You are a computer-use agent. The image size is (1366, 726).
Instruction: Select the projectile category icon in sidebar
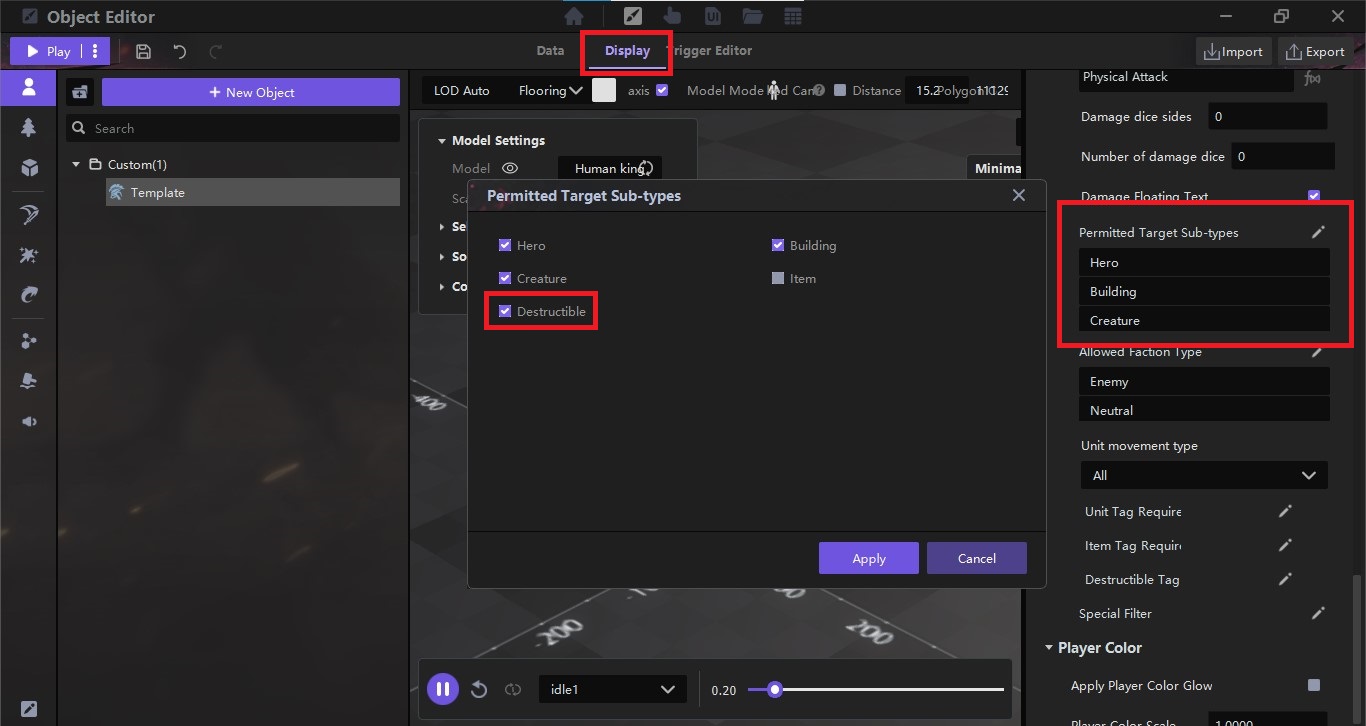[x=28, y=294]
